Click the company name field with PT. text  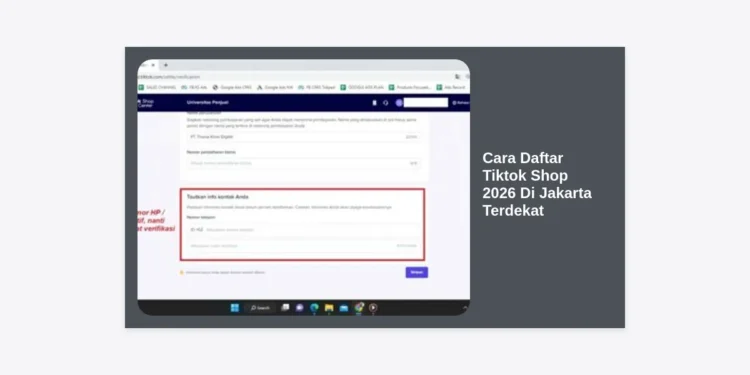coord(304,137)
